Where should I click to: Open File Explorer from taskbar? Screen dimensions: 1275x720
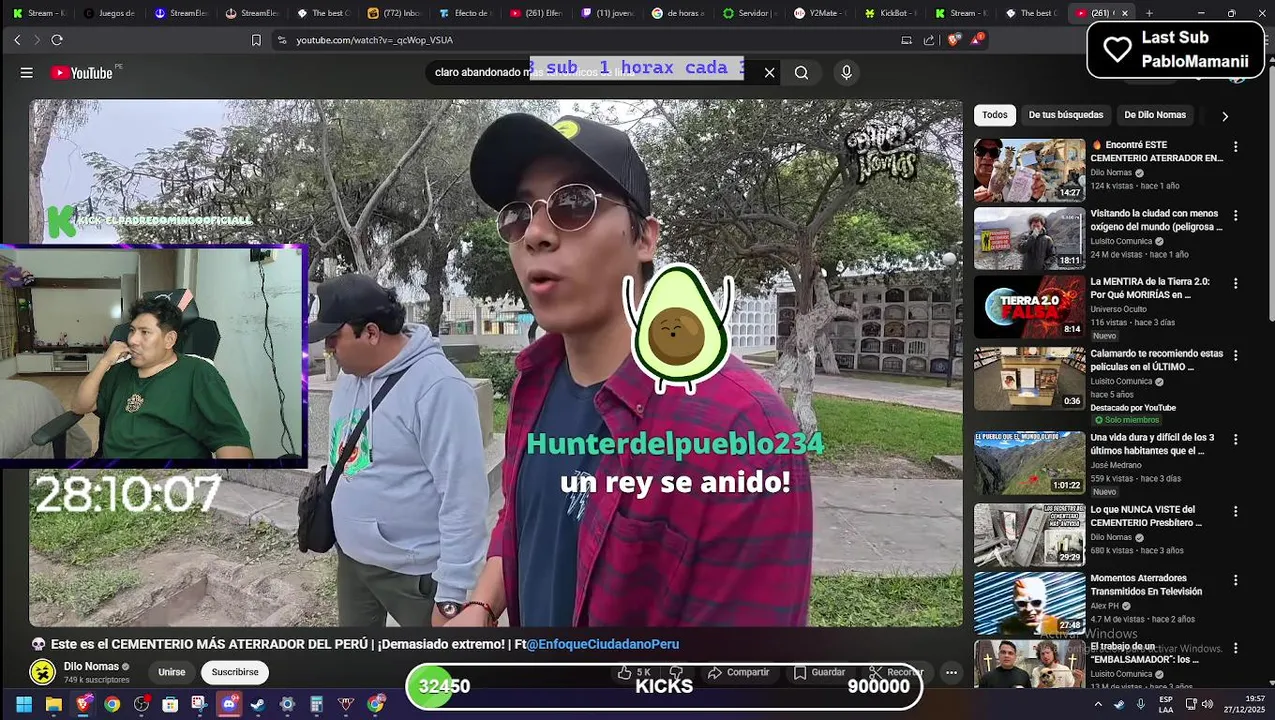coord(53,705)
